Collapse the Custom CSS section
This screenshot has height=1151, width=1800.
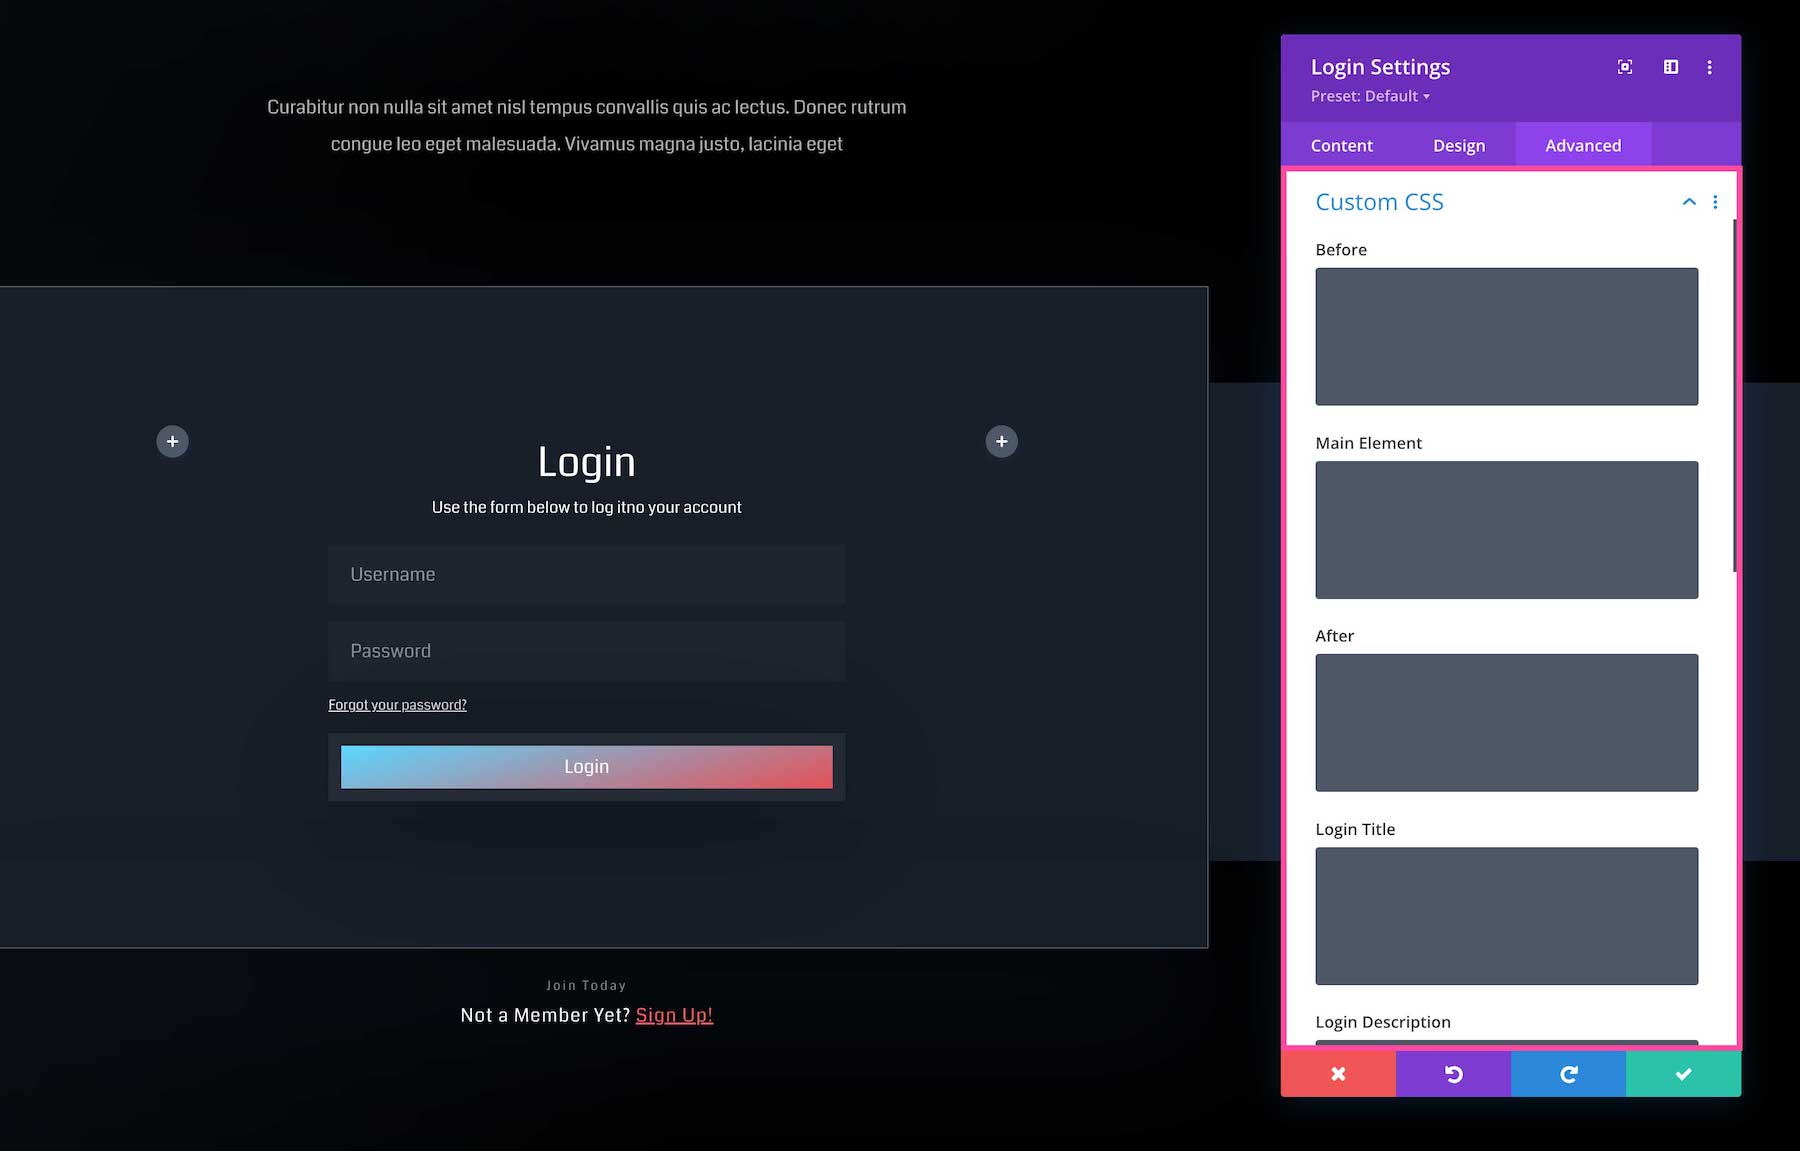pyautogui.click(x=1688, y=201)
